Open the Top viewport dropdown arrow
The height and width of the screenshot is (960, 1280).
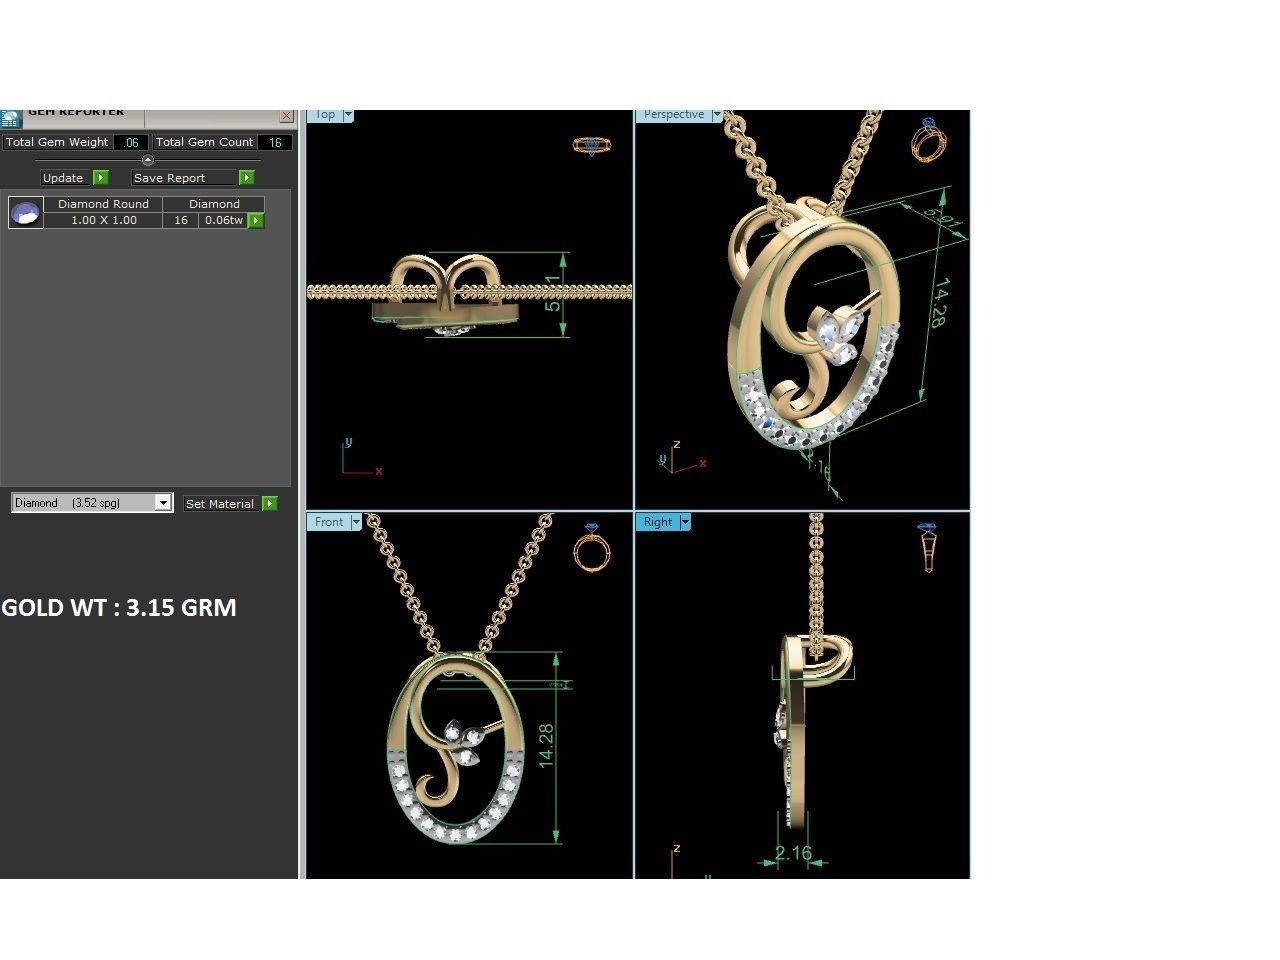pos(348,115)
